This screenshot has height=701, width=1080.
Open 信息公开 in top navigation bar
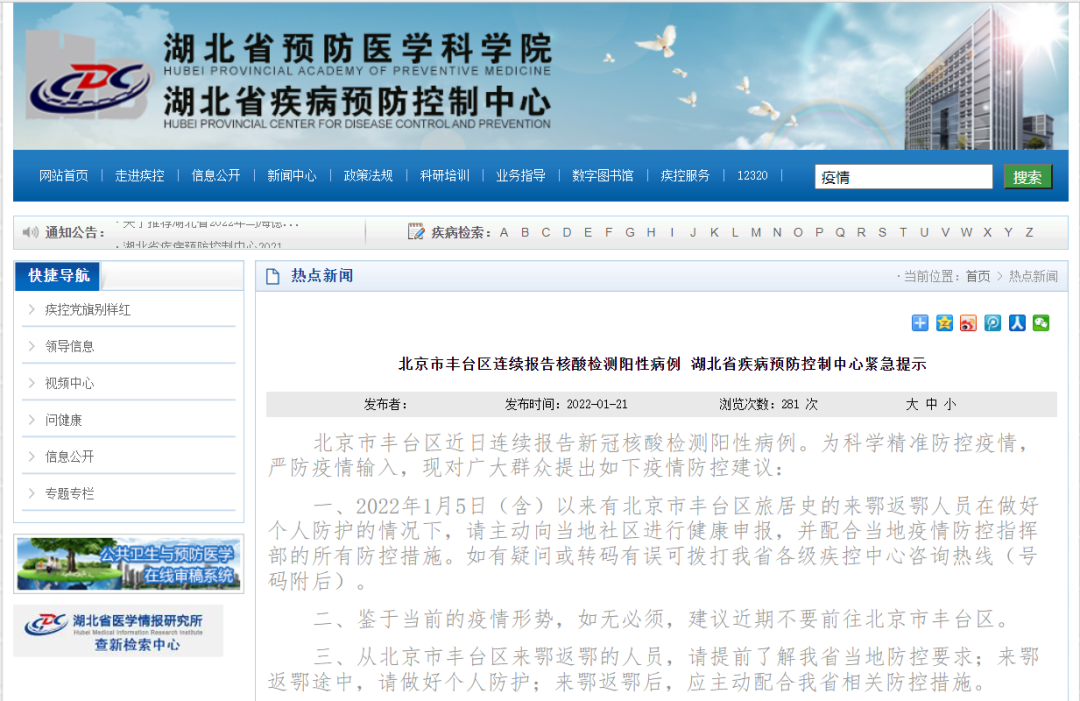tap(216, 176)
